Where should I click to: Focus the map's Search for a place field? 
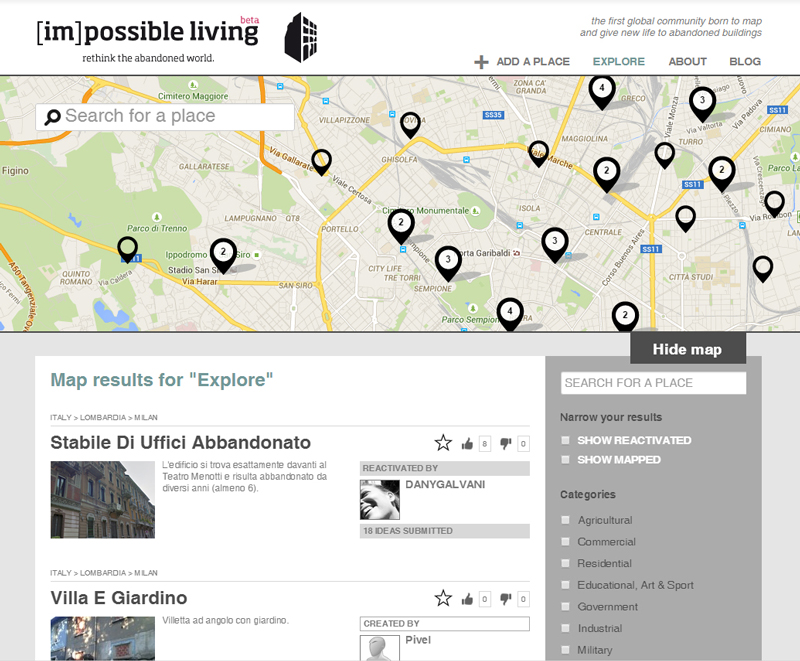click(165, 117)
